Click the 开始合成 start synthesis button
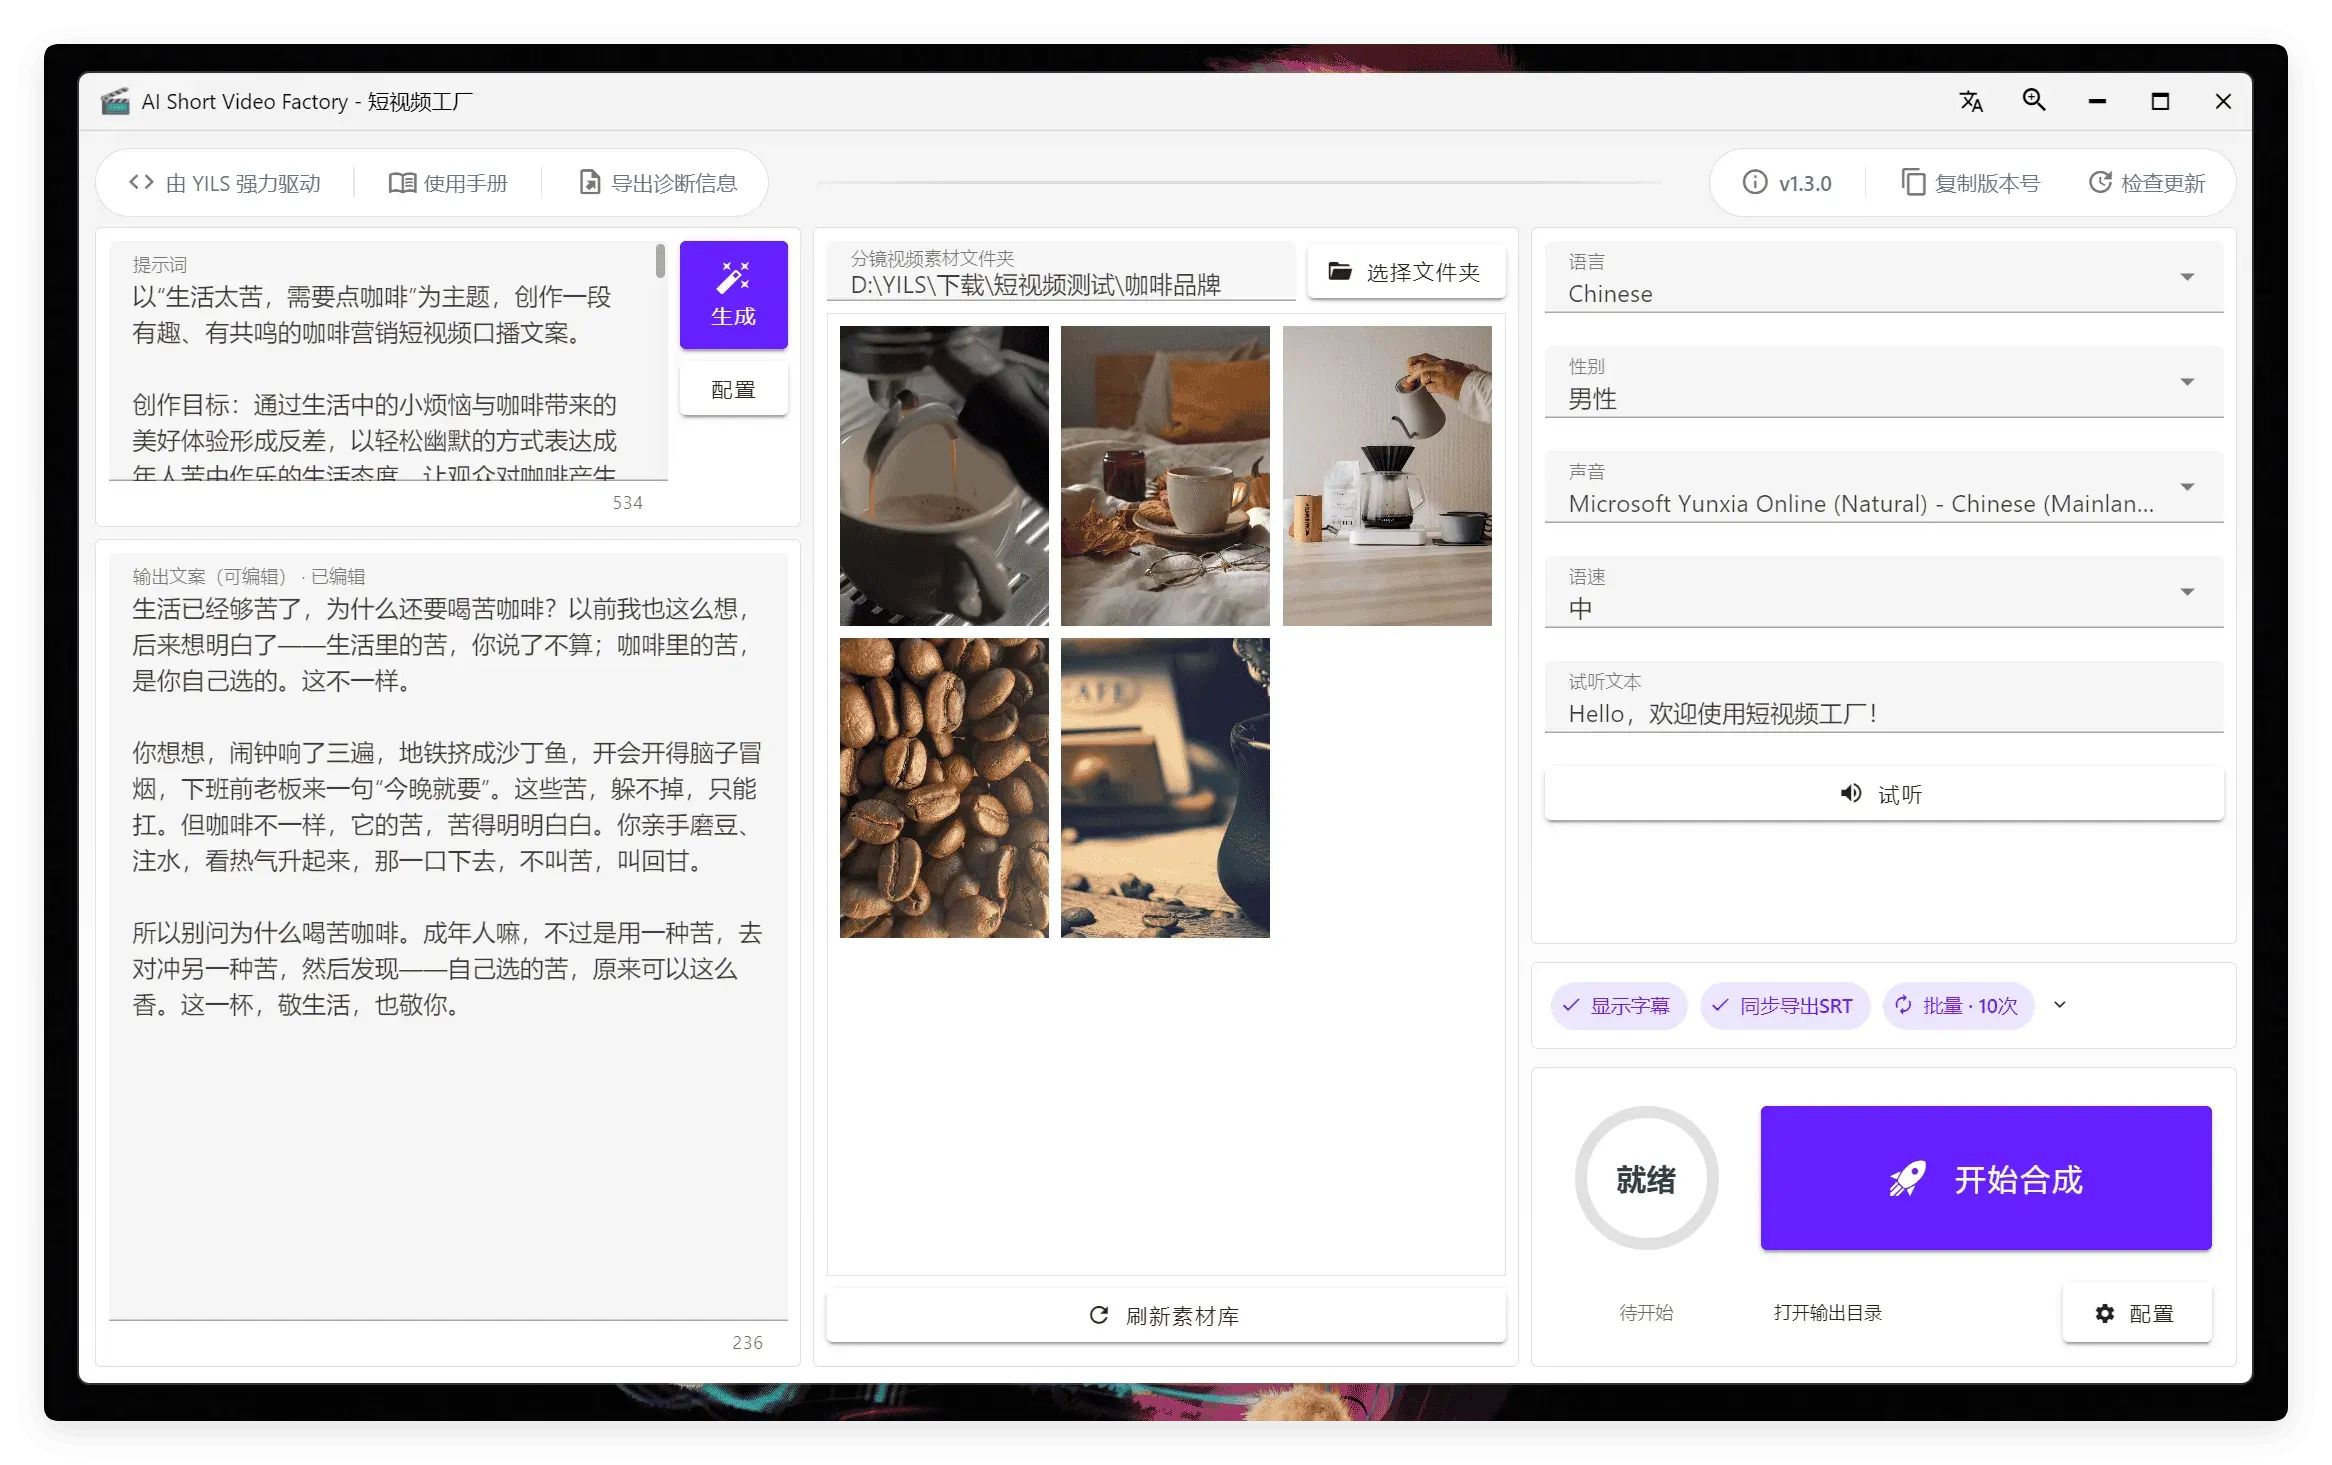Image resolution: width=2332 pixels, height=1465 pixels. tap(1986, 1179)
